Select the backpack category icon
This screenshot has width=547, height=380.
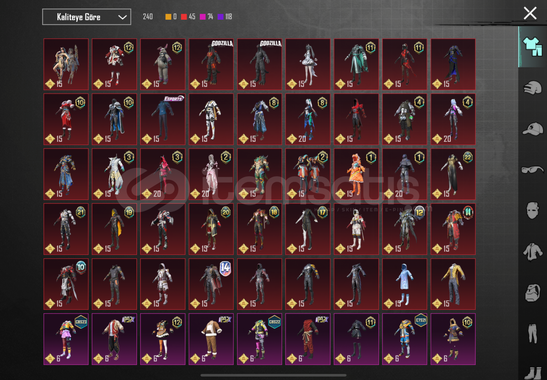(533, 292)
